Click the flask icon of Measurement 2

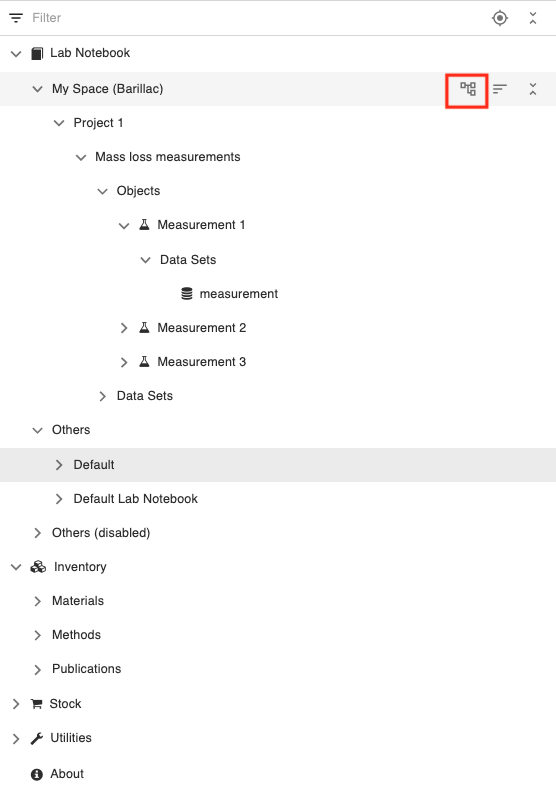pos(145,327)
